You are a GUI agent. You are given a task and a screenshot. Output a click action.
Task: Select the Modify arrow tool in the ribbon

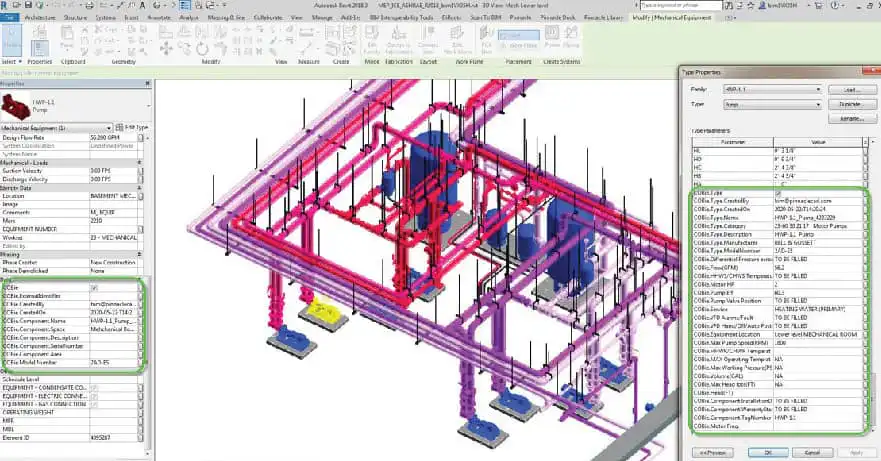(x=12, y=40)
